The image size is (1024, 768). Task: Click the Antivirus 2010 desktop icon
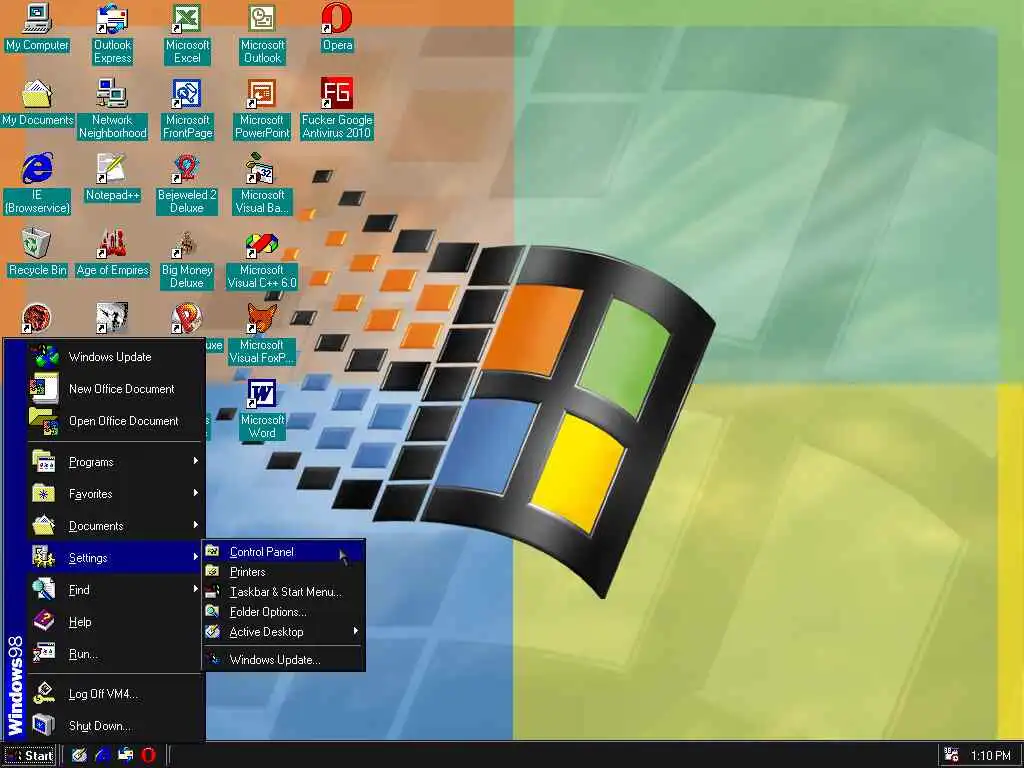337,109
